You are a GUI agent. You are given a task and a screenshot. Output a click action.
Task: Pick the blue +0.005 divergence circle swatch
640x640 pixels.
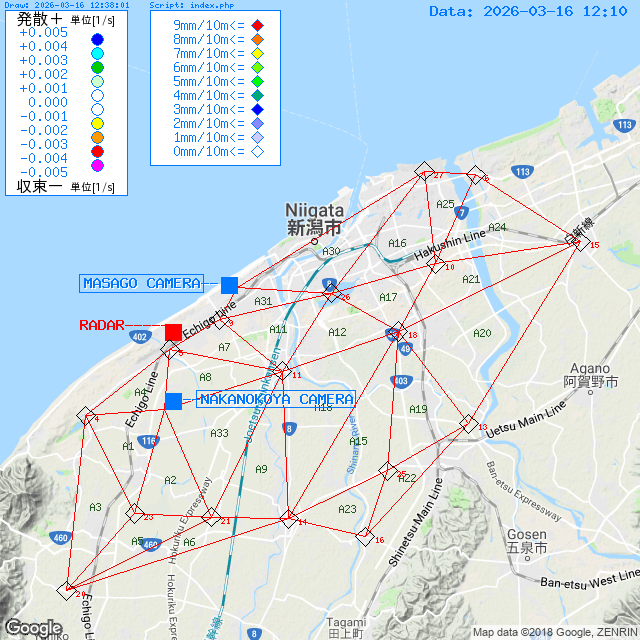[x=97, y=40]
